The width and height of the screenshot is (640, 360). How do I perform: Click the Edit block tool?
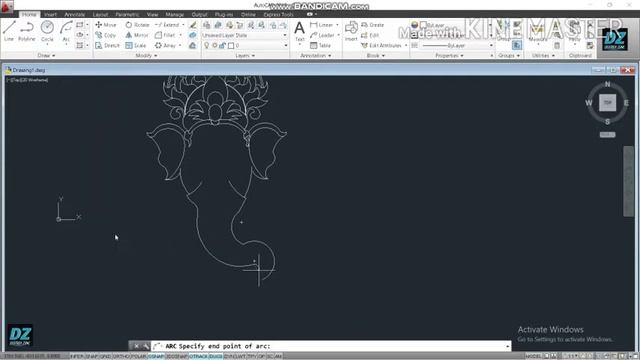370,36
